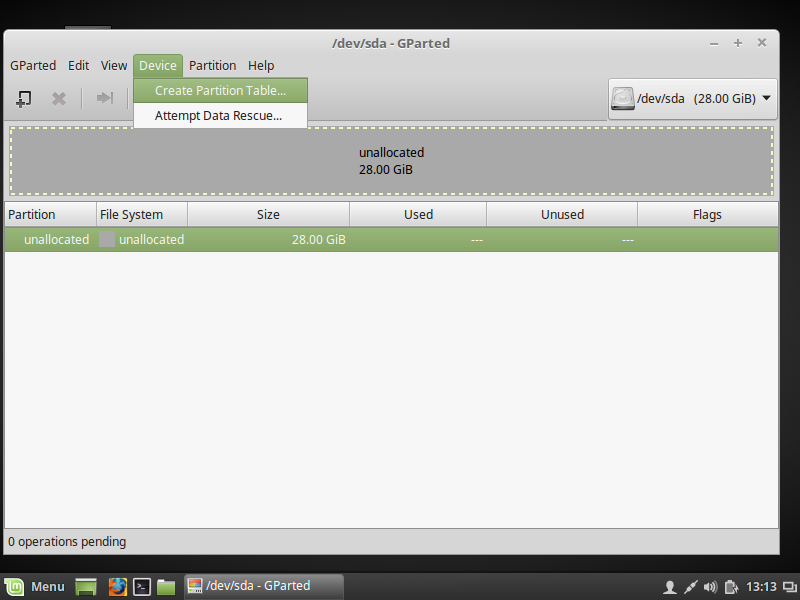Close the Device menu
800x600 pixels.
click(158, 66)
